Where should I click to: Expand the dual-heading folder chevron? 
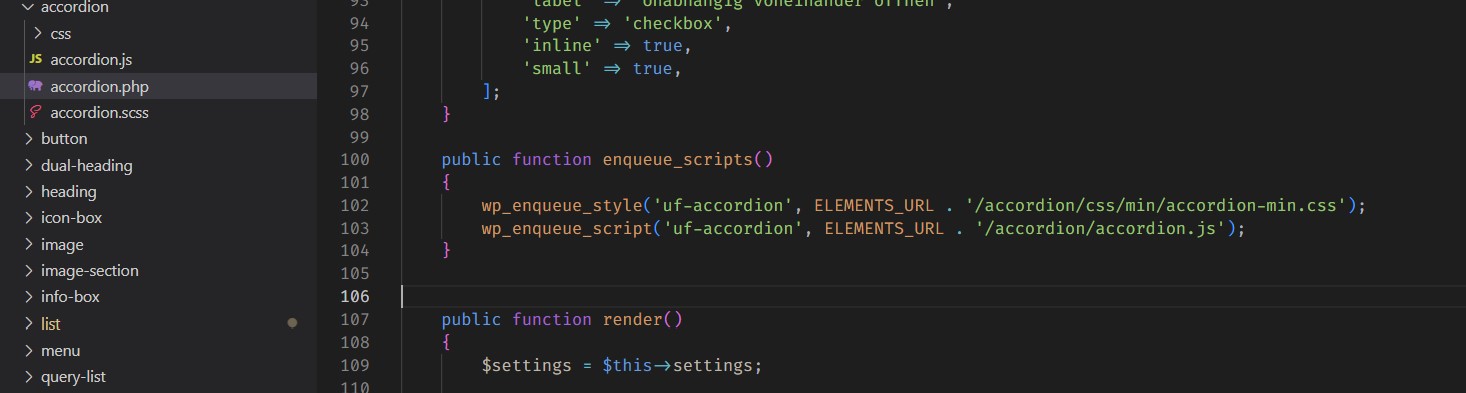click(x=27, y=166)
